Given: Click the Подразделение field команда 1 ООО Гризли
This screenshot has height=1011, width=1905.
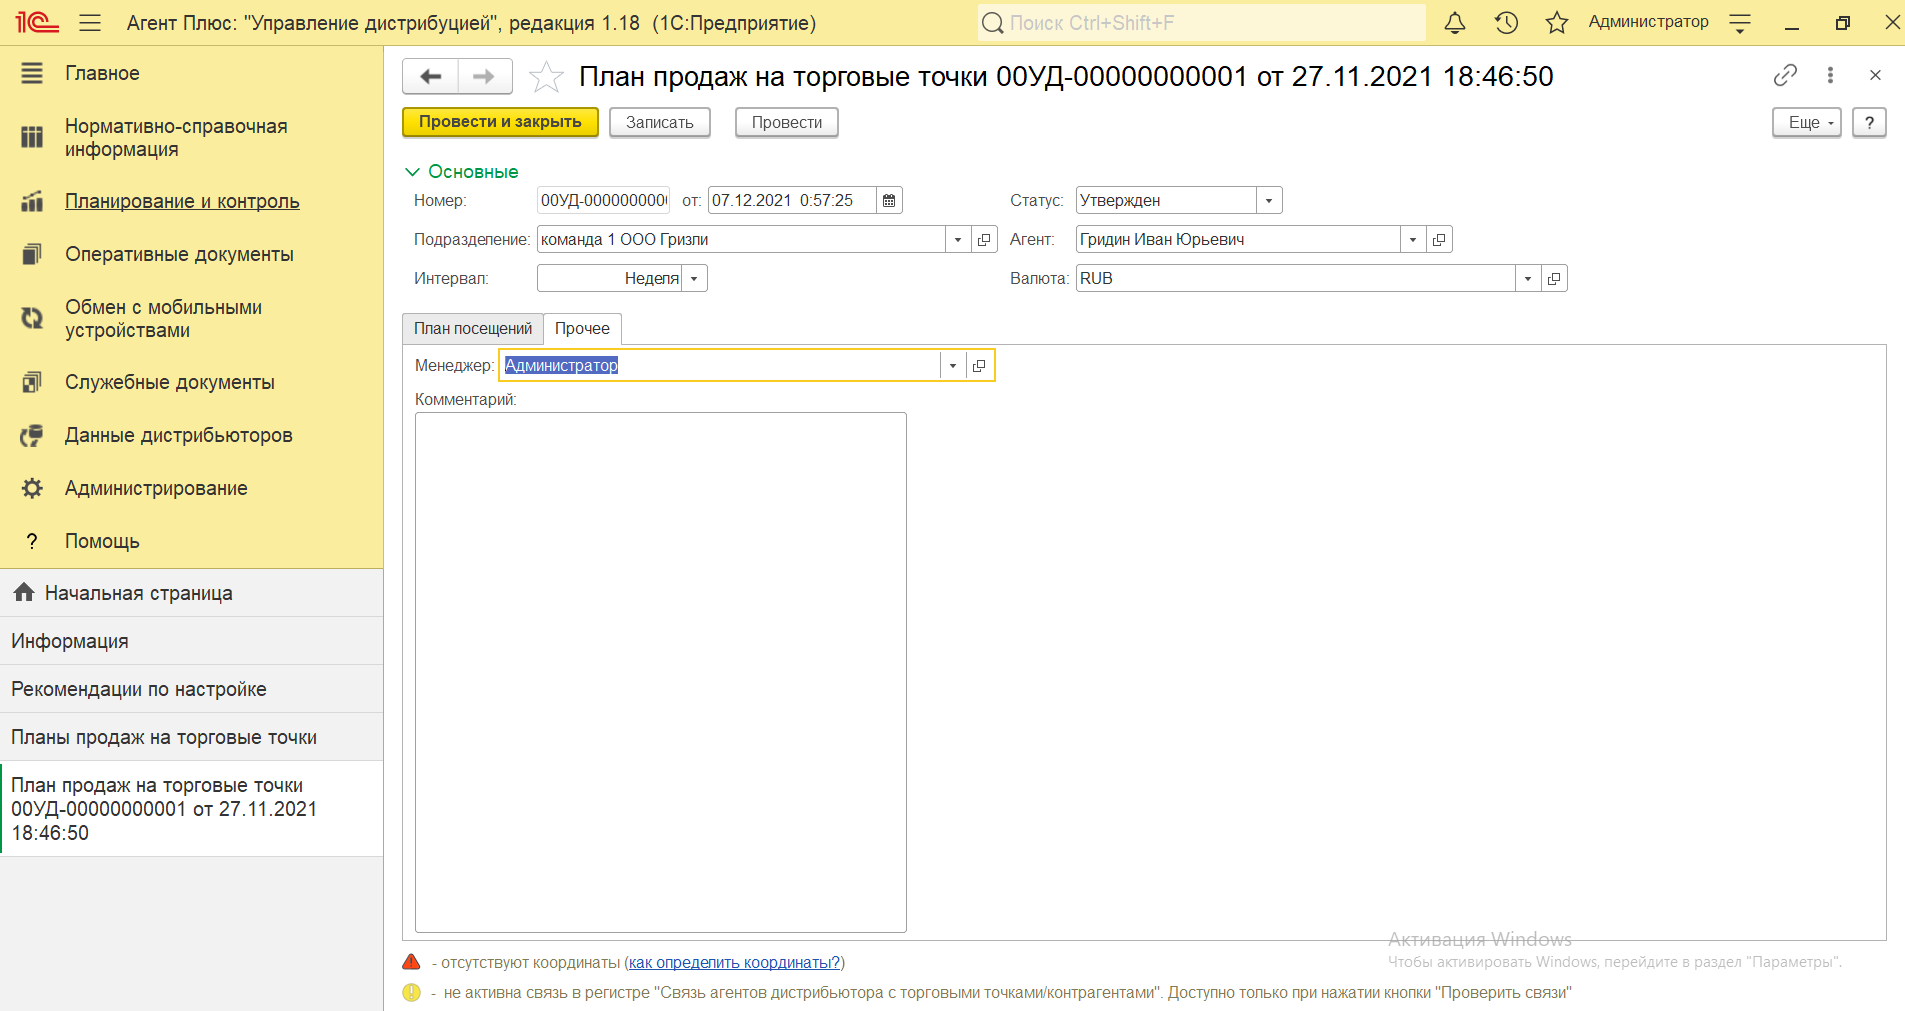Looking at the screenshot, I should (x=741, y=239).
